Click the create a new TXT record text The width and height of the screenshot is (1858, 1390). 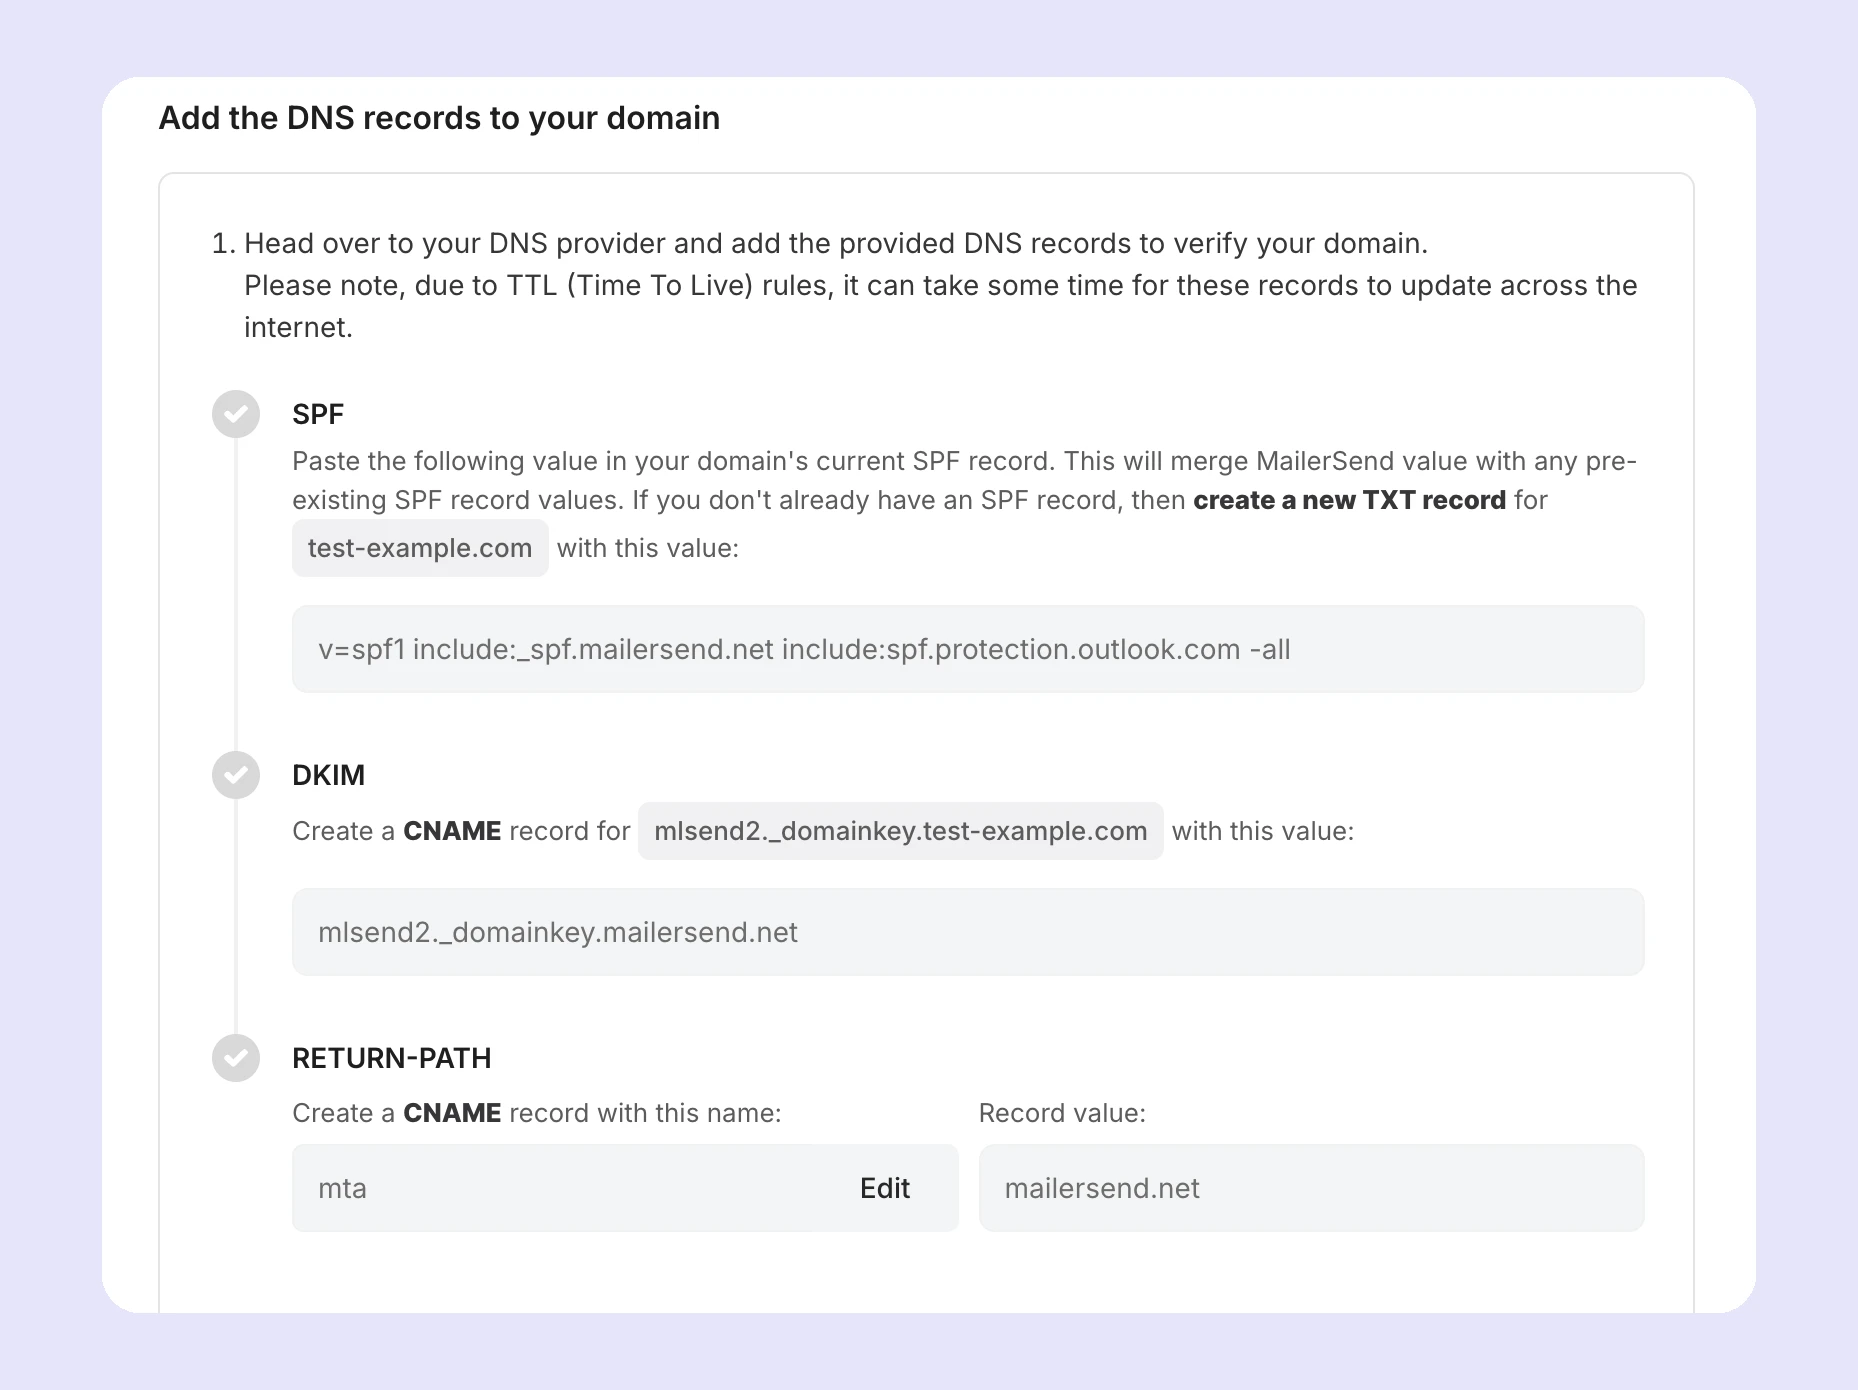(1349, 500)
